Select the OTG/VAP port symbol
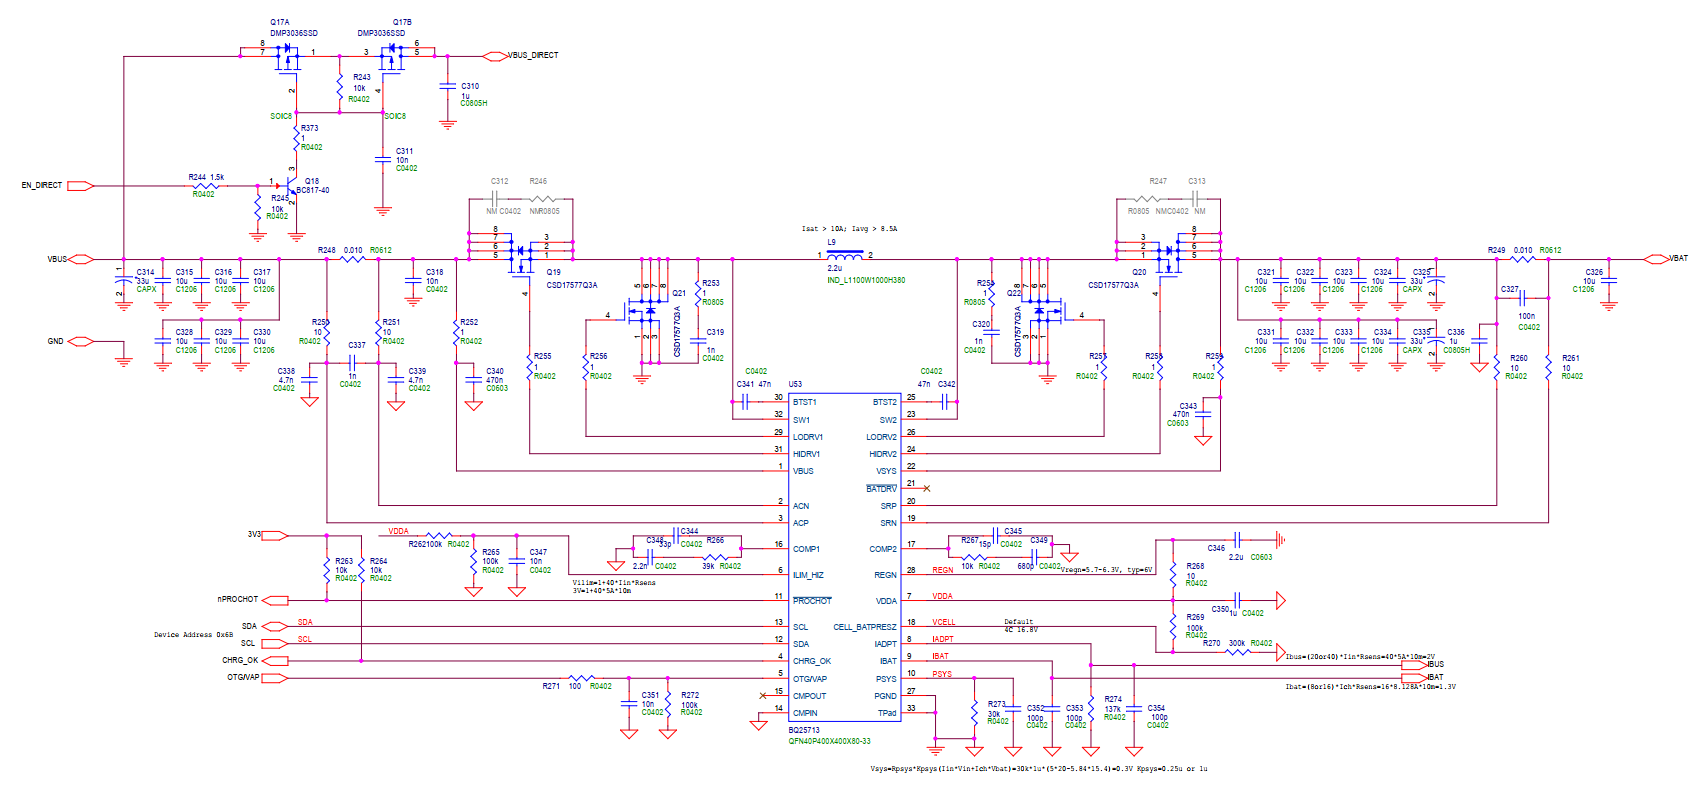This screenshot has width=1696, height=787. coord(275,678)
